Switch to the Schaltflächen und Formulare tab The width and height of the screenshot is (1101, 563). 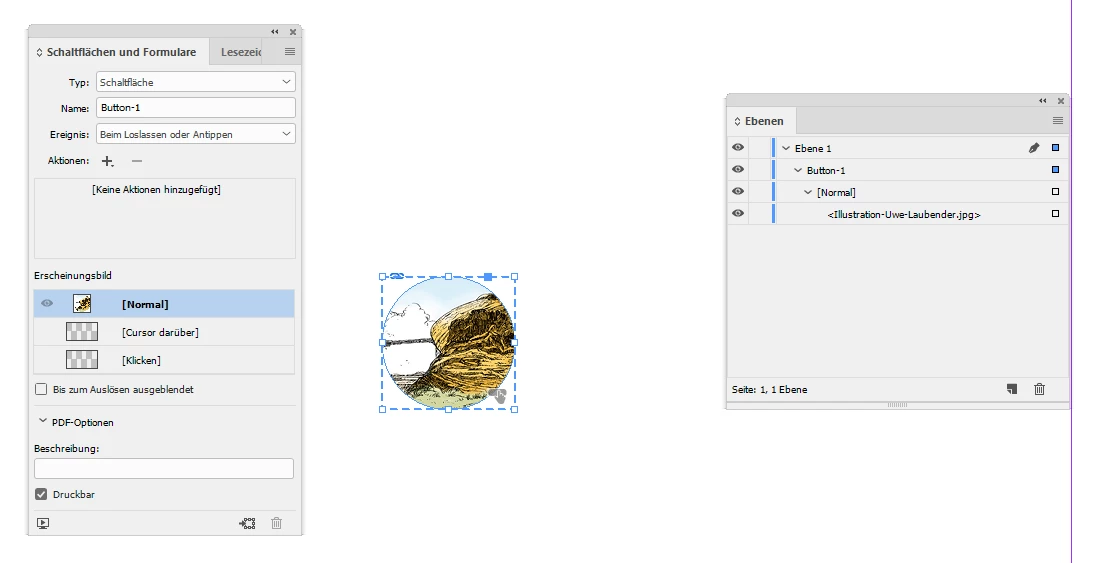pos(121,52)
